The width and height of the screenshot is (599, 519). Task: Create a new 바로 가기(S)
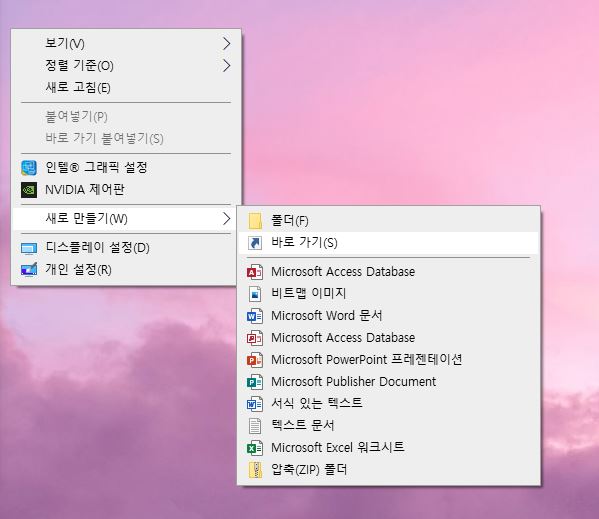[x=388, y=243]
